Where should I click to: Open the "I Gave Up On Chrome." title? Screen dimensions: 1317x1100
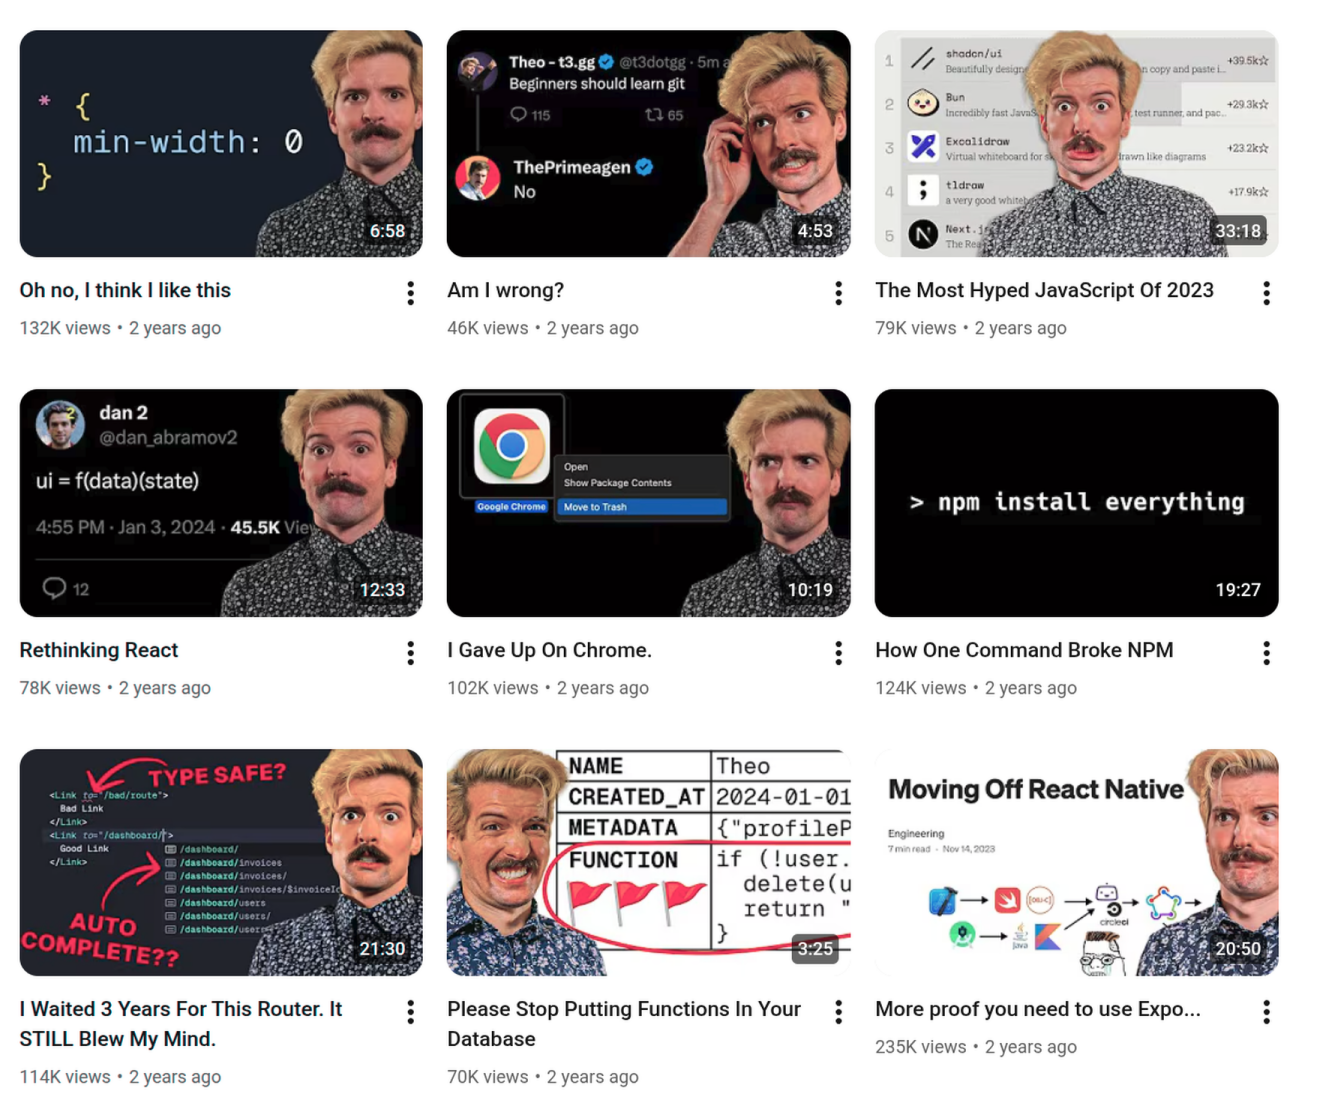tap(549, 650)
